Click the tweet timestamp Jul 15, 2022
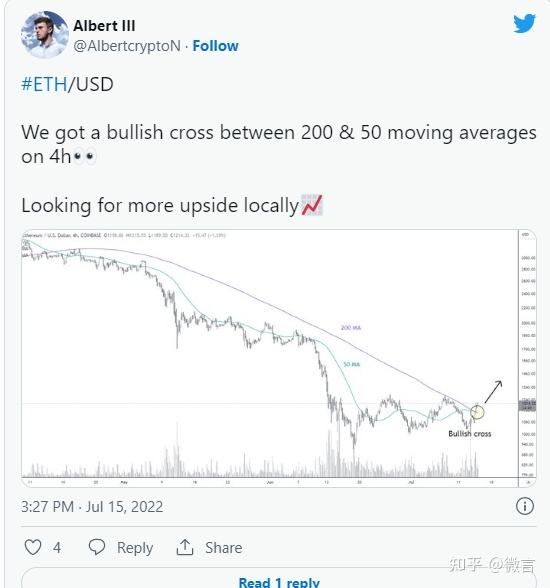The height and width of the screenshot is (588, 550). tap(92, 507)
